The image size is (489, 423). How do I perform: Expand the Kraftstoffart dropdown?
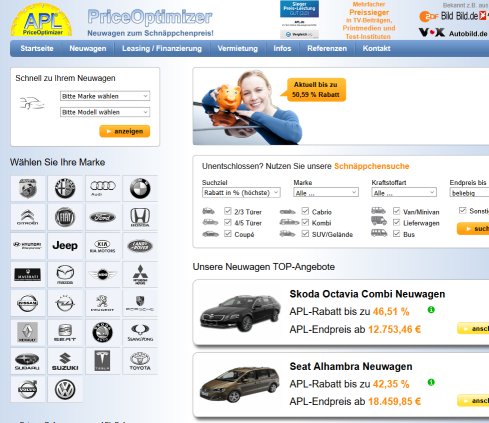tap(404, 193)
